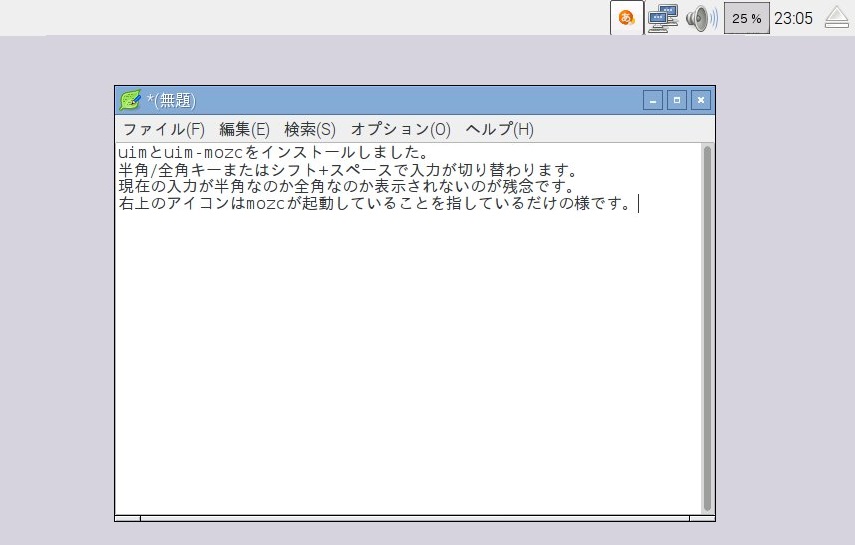The height and width of the screenshot is (545, 855).
Task: Click the line starting with 現在の入力が
Action: (x=346, y=186)
